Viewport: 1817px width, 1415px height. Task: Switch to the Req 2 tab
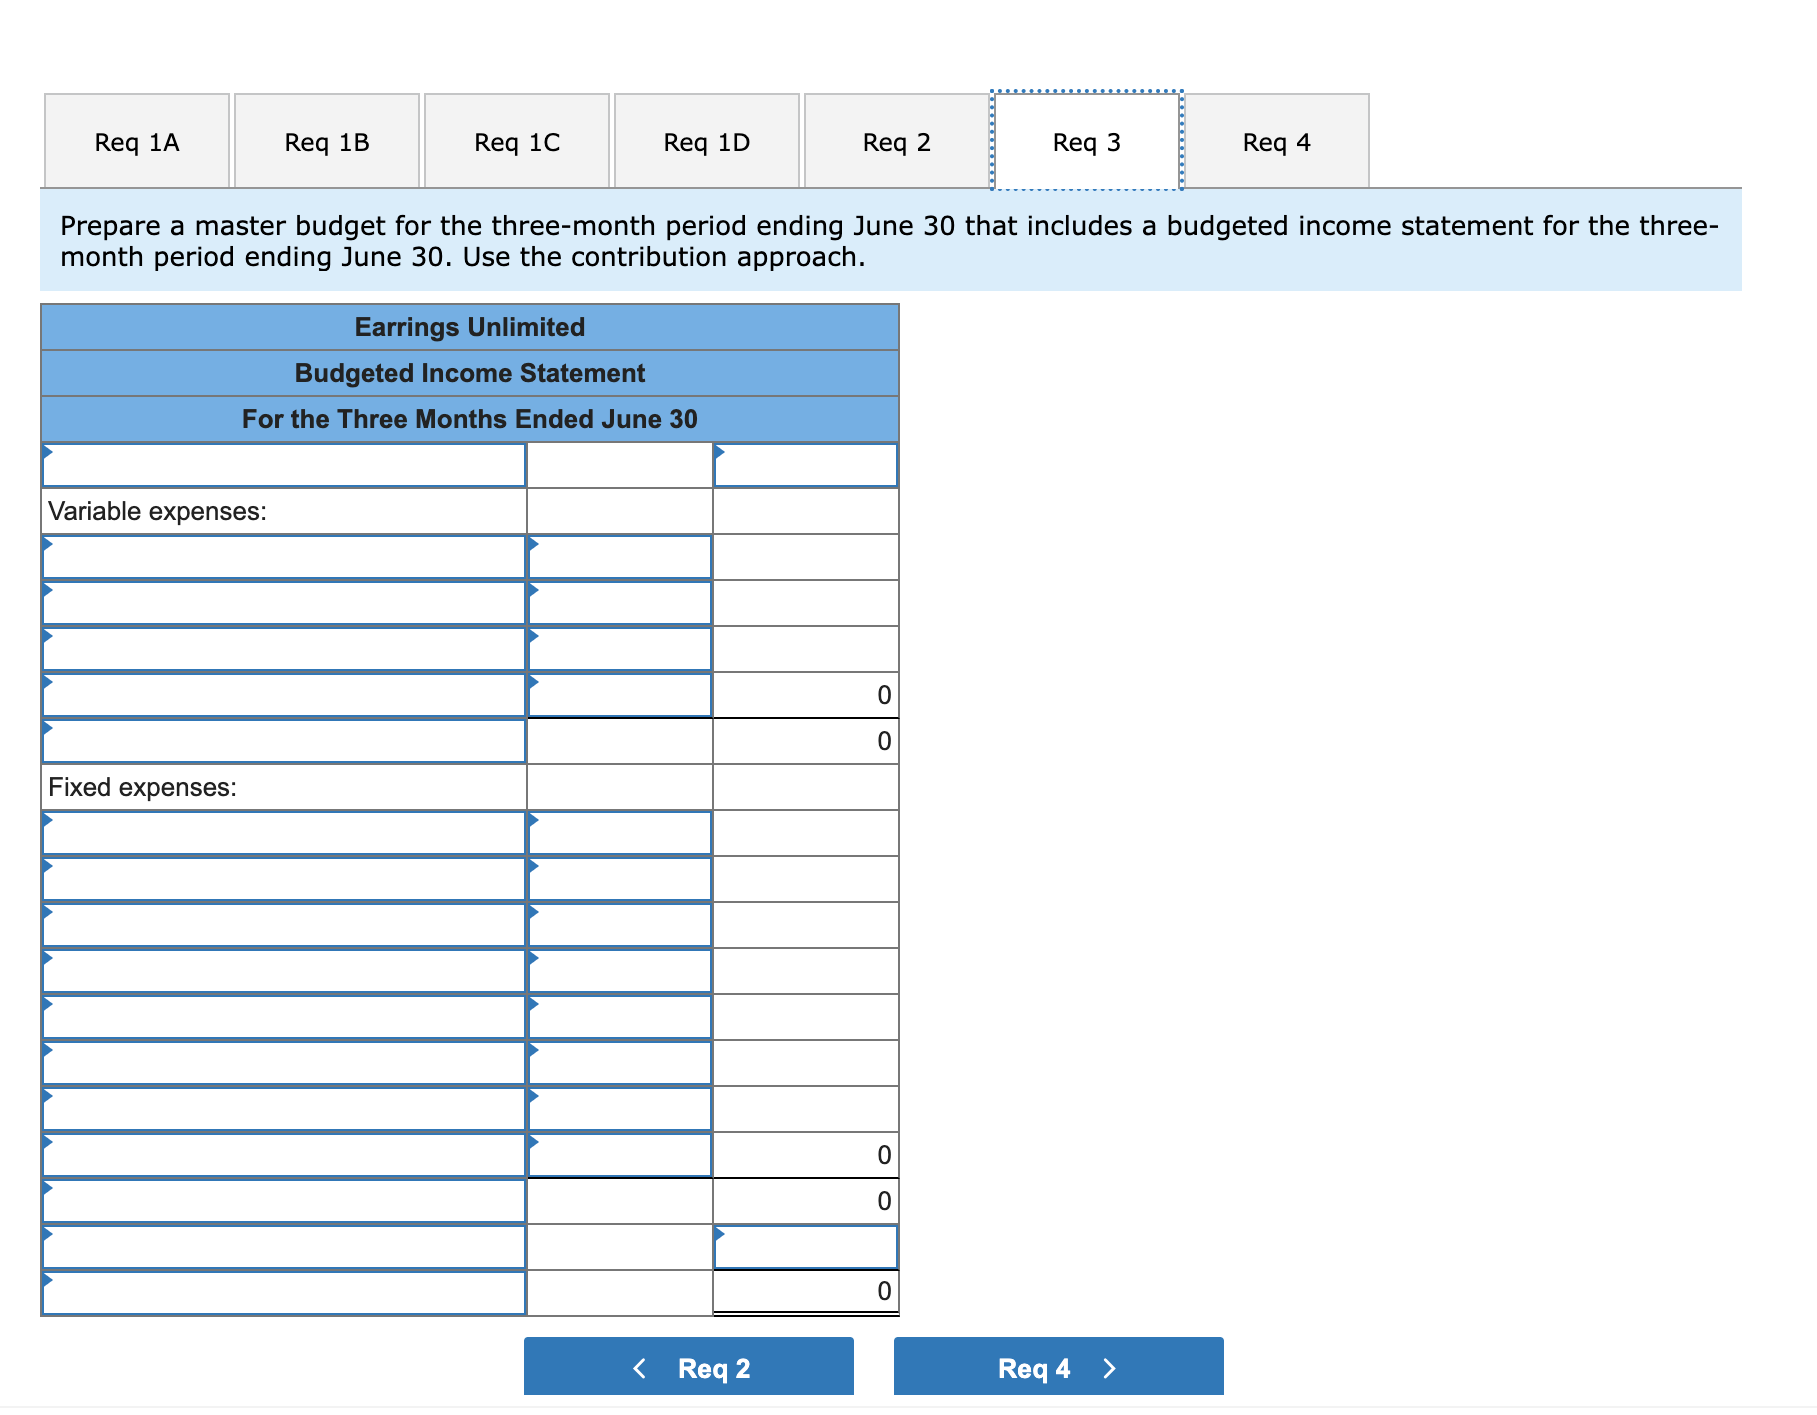(x=896, y=141)
